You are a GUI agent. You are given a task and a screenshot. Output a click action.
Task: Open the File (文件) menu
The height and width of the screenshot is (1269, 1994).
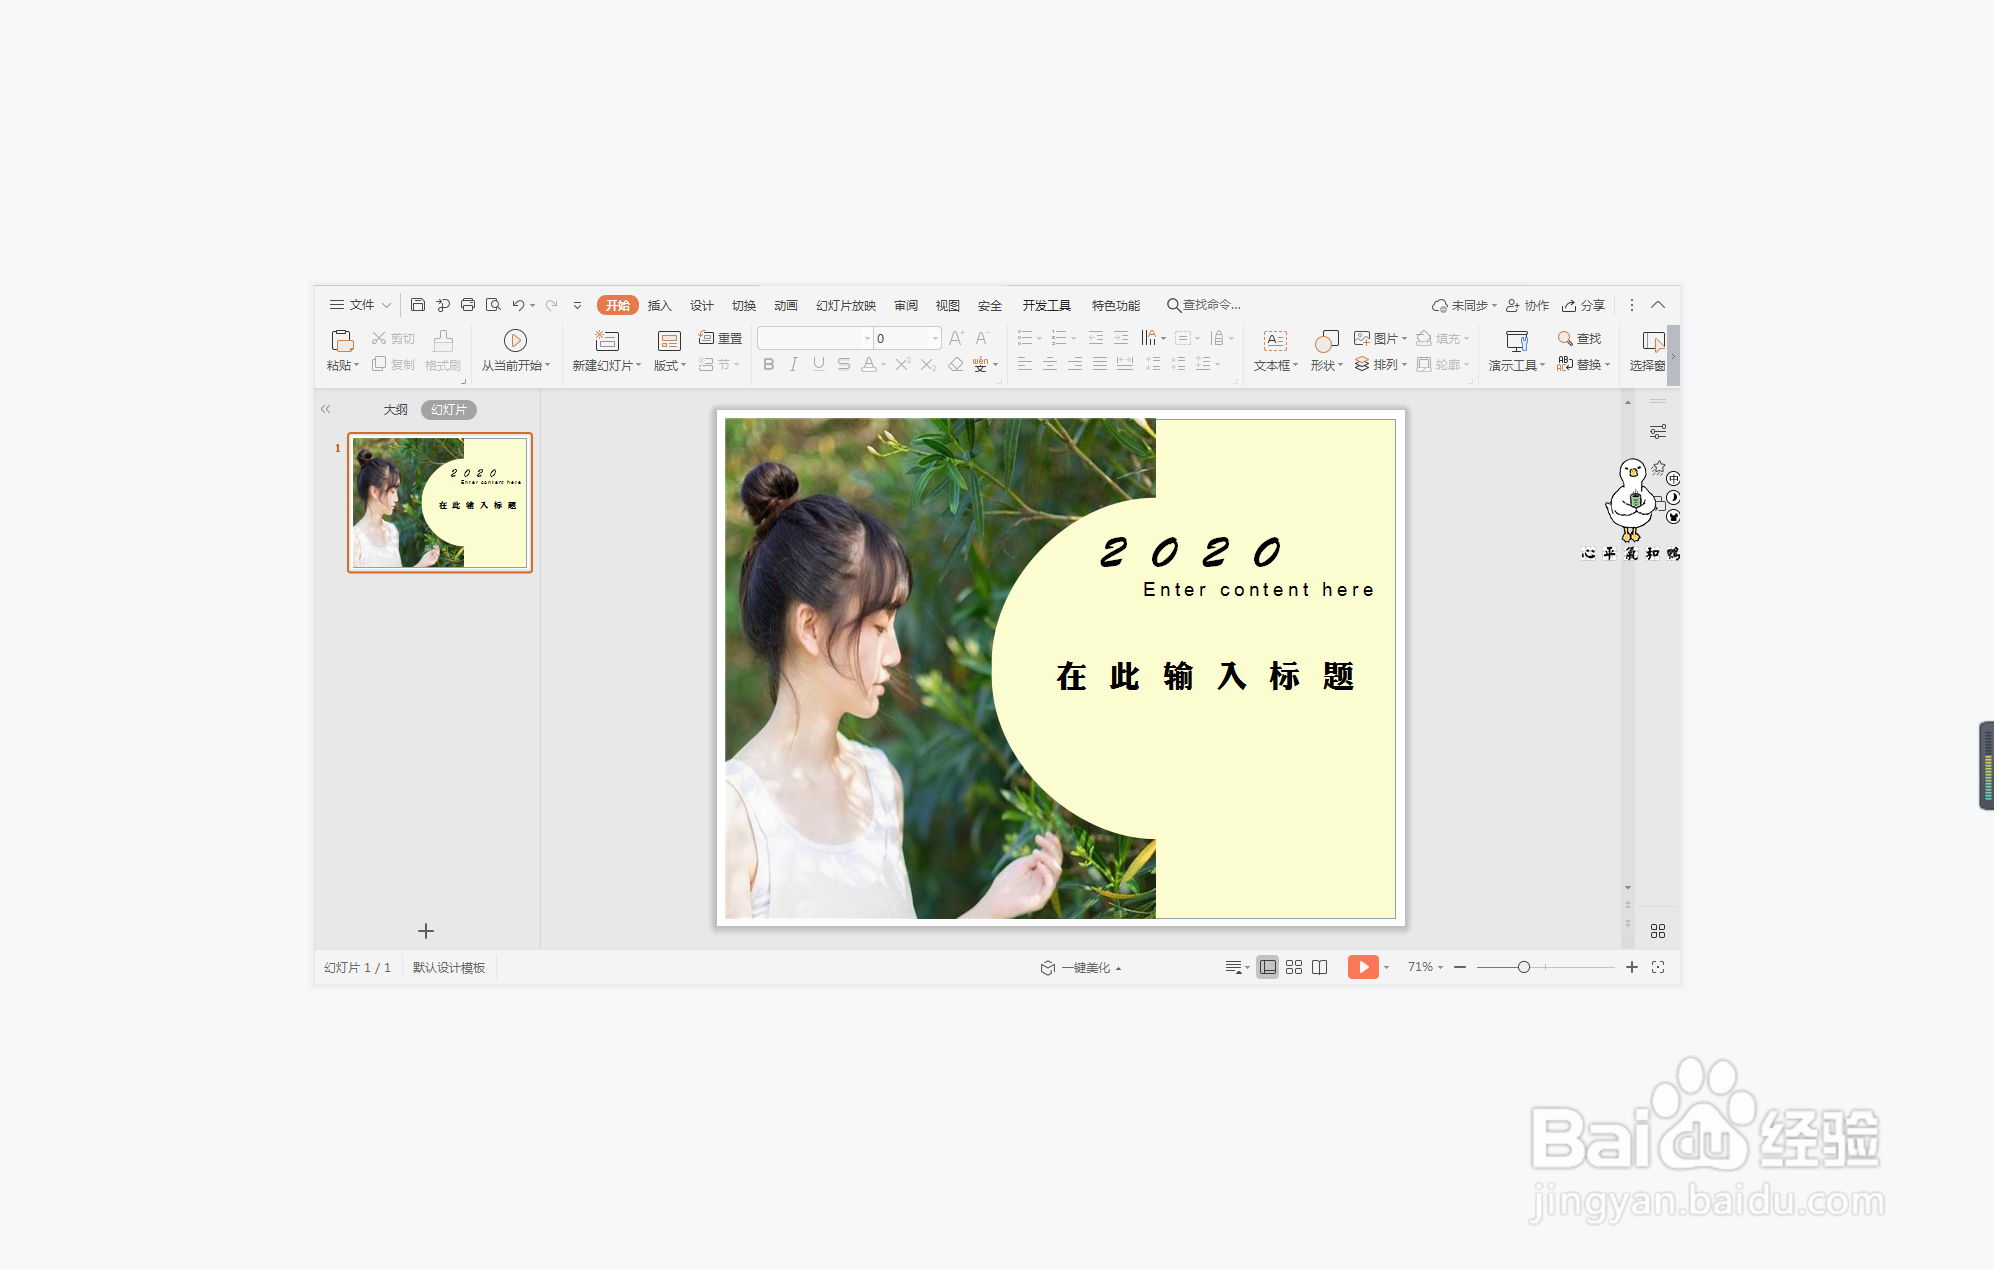[360, 305]
